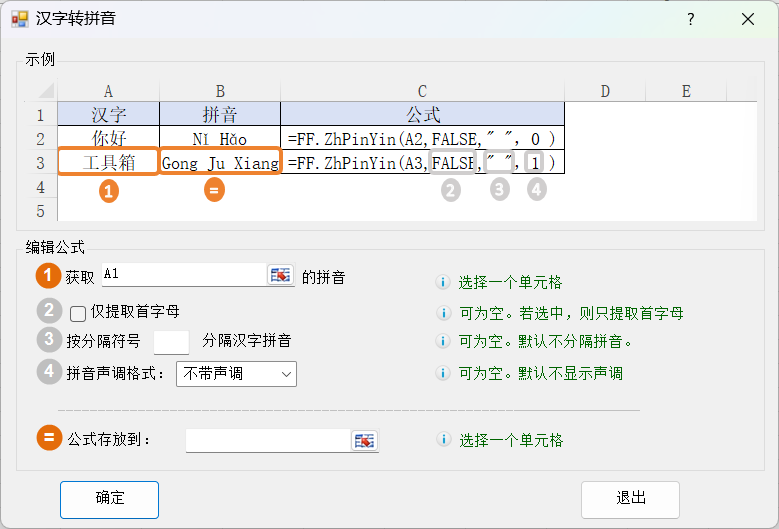The image size is (779, 529).
Task: Click the 工具箱 cell in the example
Action: 108,162
